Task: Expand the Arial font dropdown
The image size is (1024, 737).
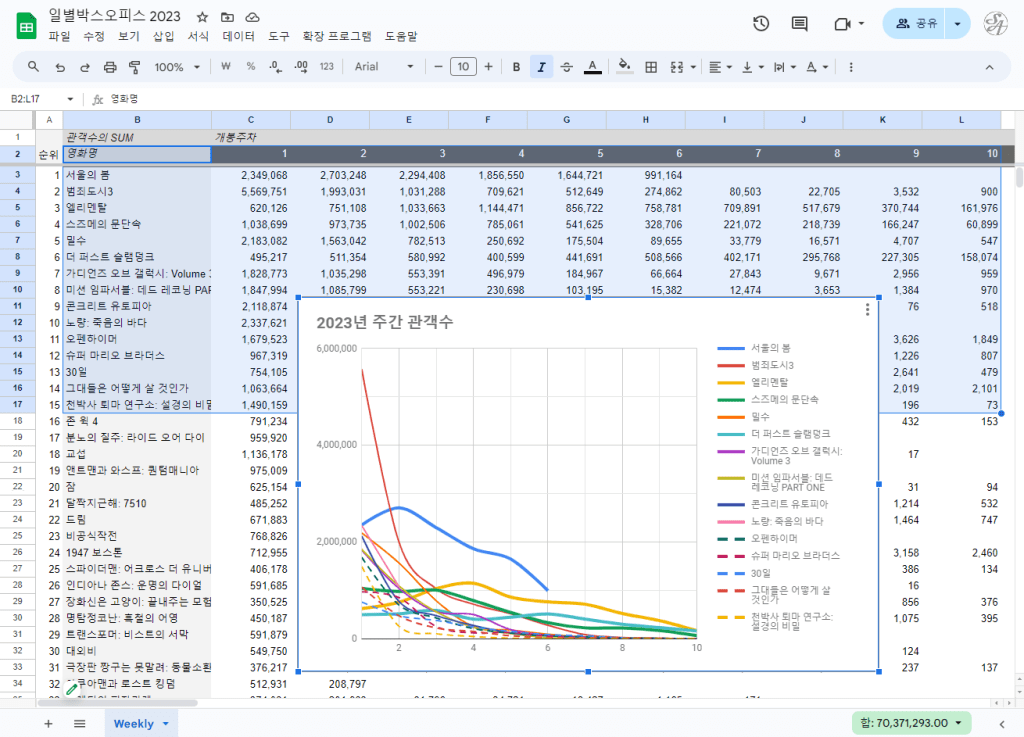Action: click(x=384, y=67)
